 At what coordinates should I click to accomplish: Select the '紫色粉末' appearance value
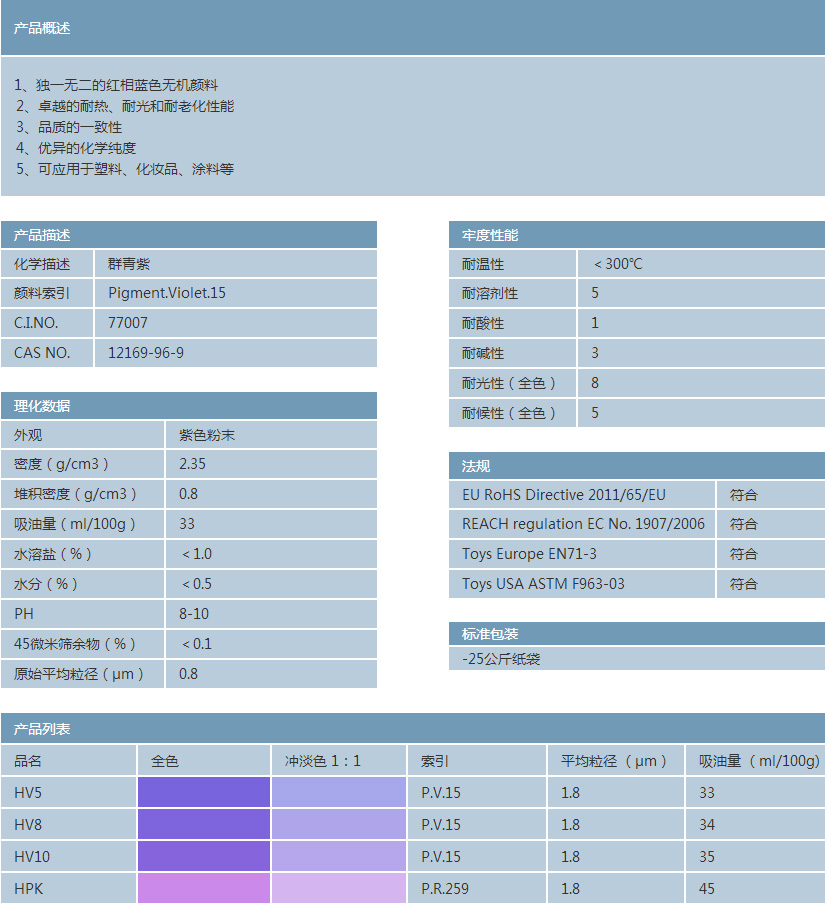[x=207, y=435]
